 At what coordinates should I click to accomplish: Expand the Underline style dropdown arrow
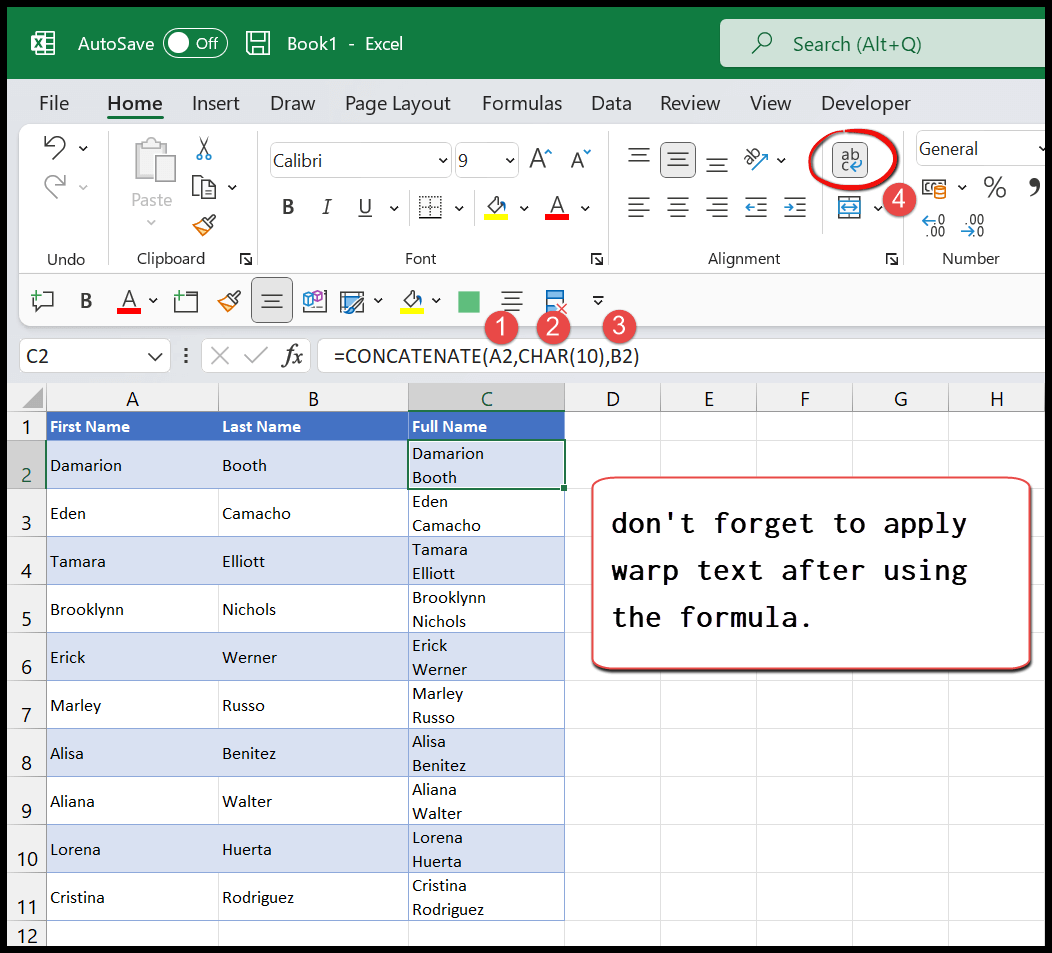pos(394,208)
